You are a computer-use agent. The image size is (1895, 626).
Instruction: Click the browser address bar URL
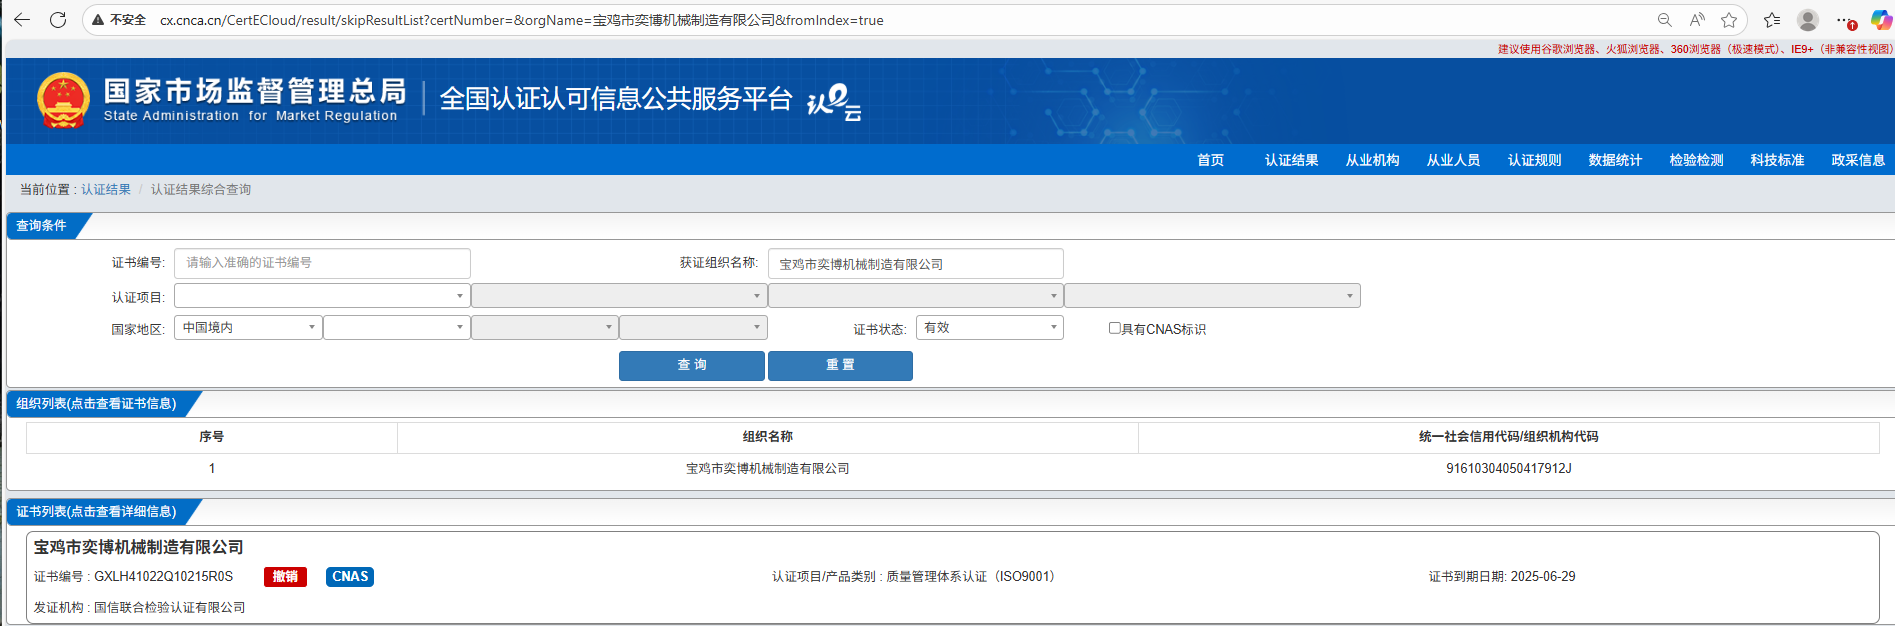coord(521,20)
